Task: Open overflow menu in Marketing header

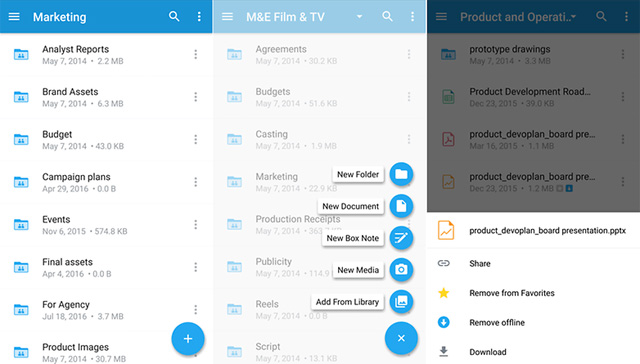Action: (199, 16)
